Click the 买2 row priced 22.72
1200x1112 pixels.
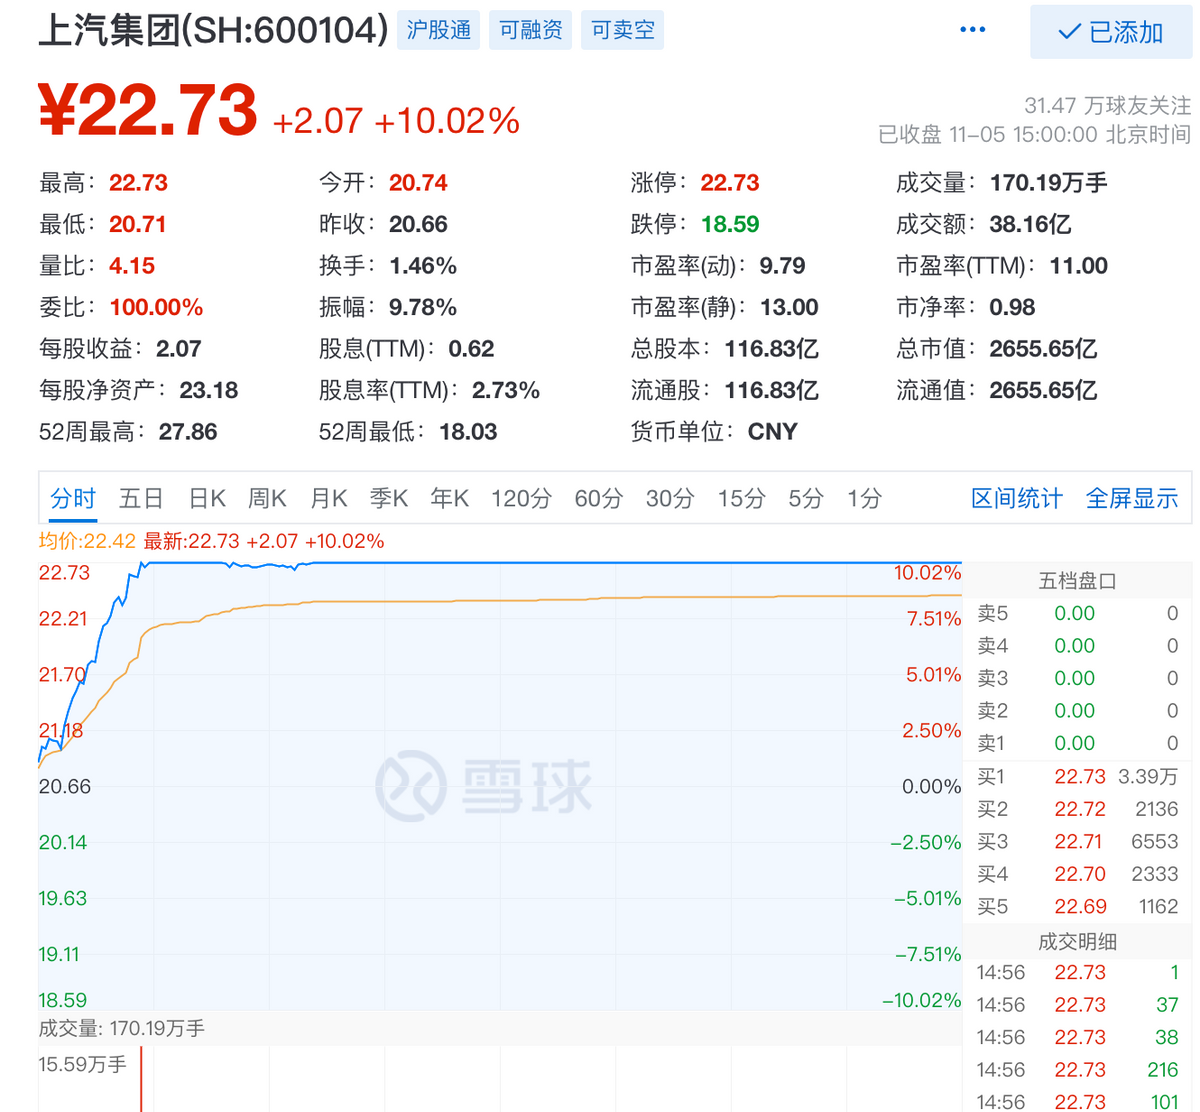coord(1077,808)
